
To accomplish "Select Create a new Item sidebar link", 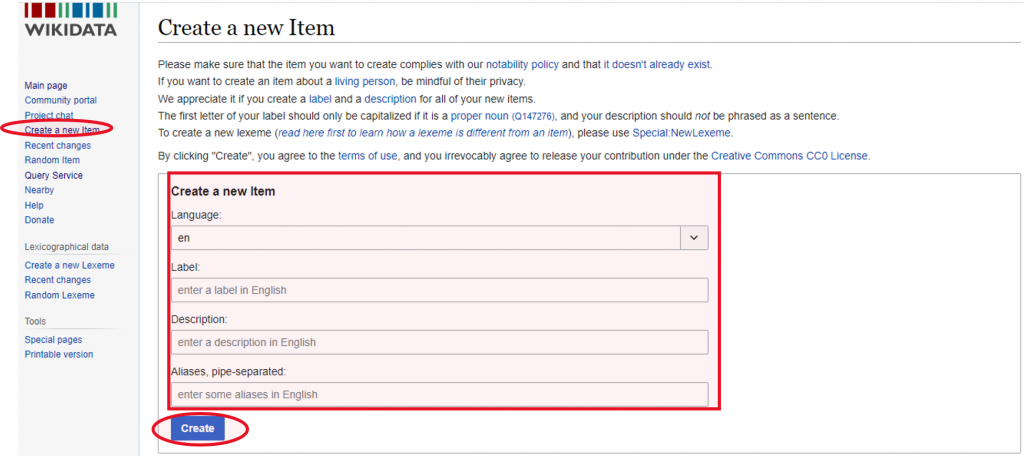I will coord(62,130).
